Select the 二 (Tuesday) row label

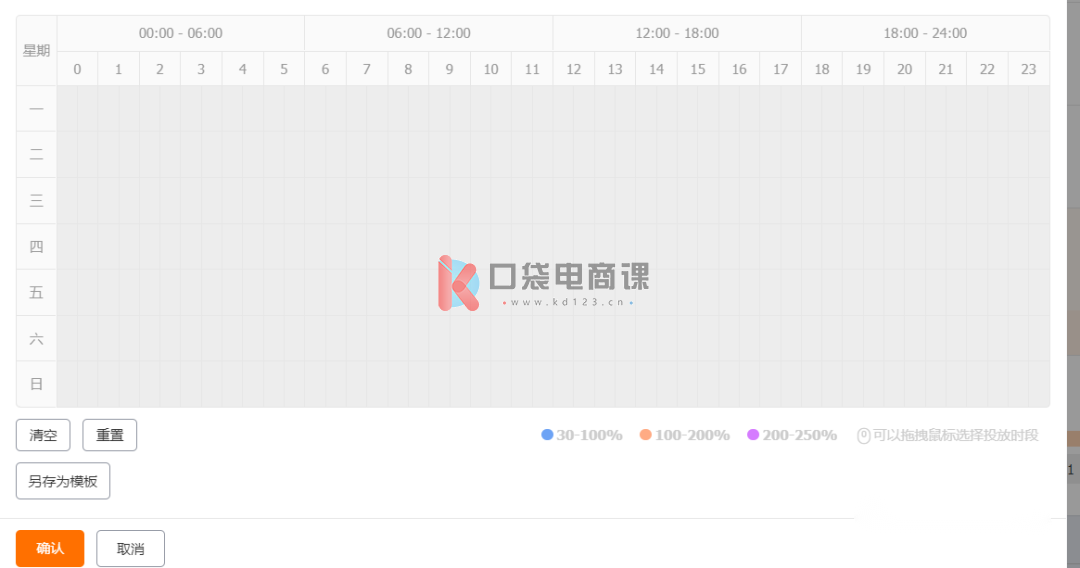point(37,155)
